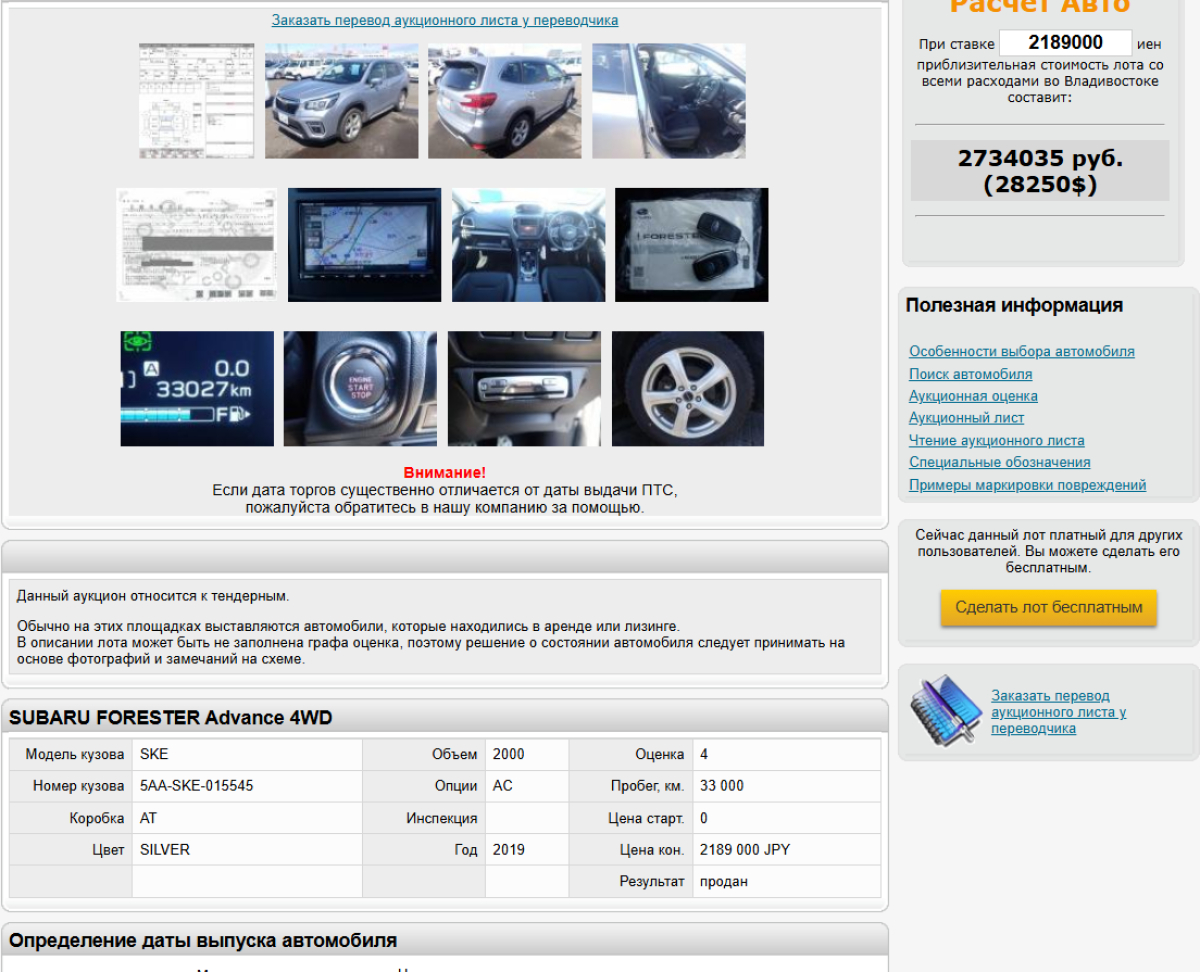Image resolution: width=1200 pixels, height=972 pixels.
Task: Click the 'SUBARU FORESTER Advance 4WD' heading
Action: pyautogui.click(x=171, y=718)
